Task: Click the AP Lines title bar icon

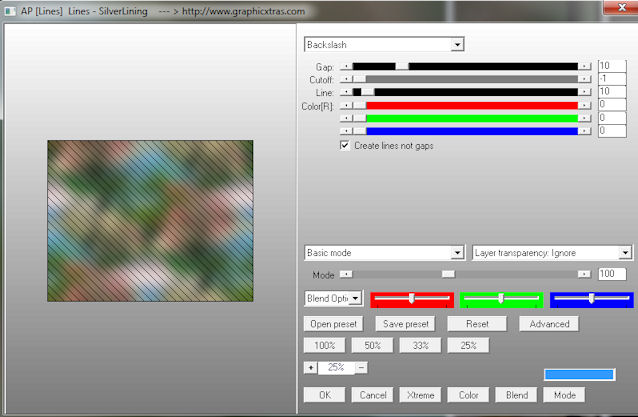Action: [9, 11]
